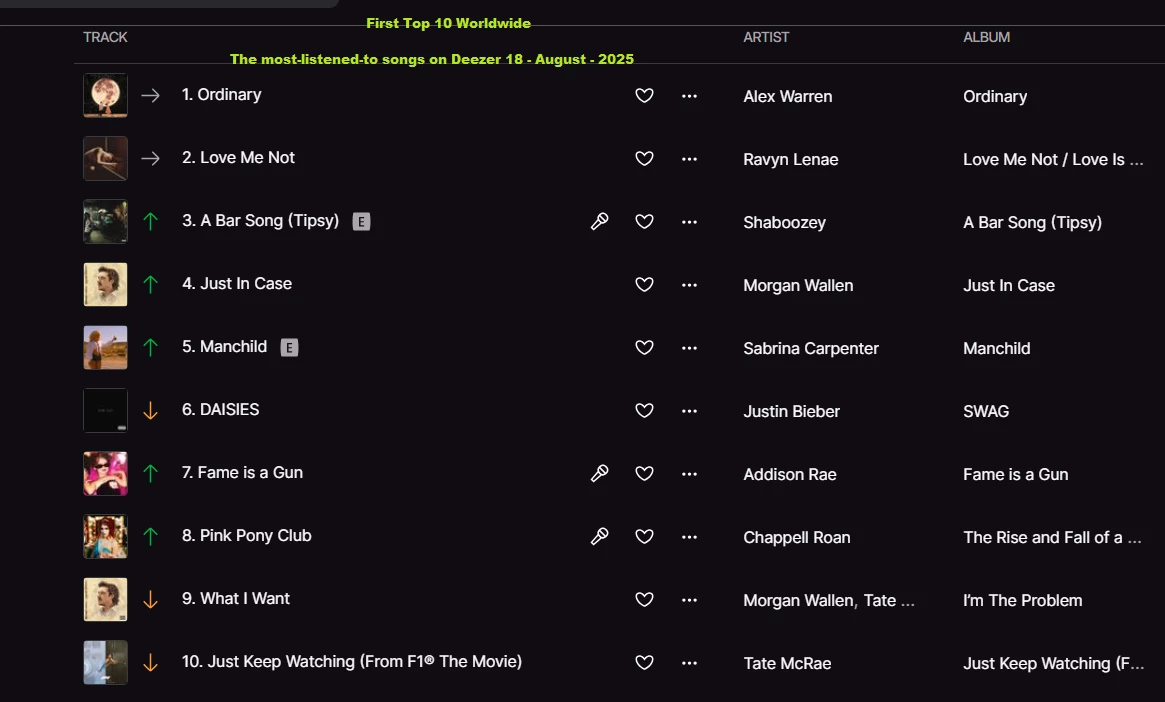Open more options for DAISIES
The height and width of the screenshot is (702, 1165).
coord(689,411)
